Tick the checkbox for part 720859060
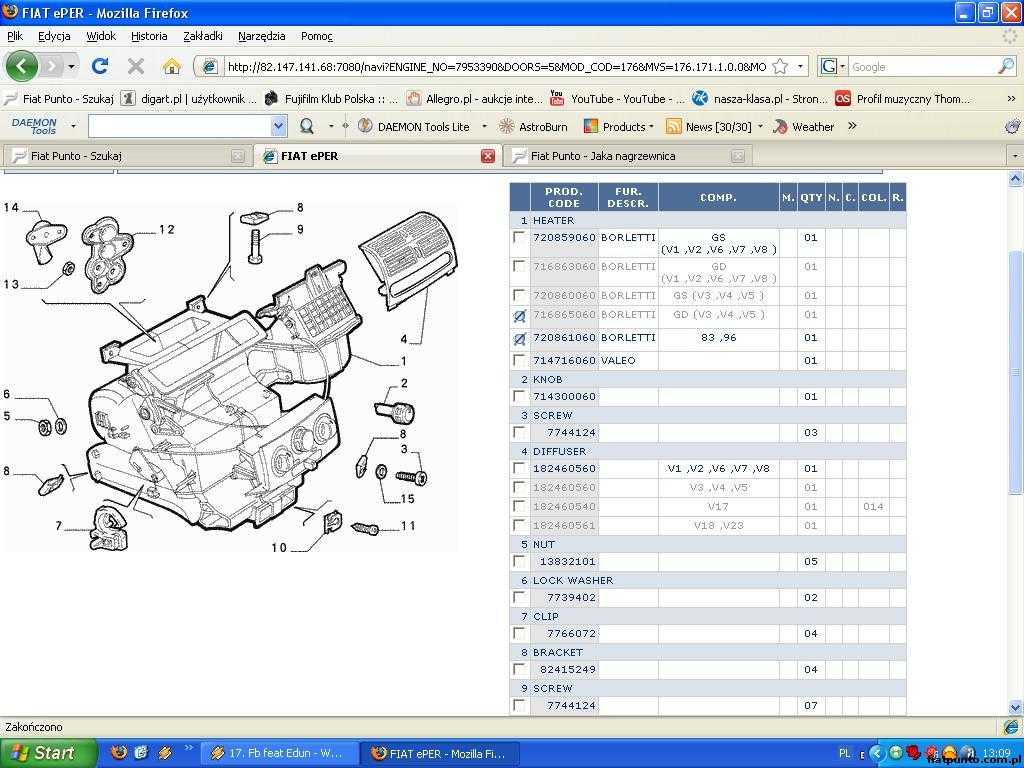The image size is (1024, 768). tap(519, 237)
